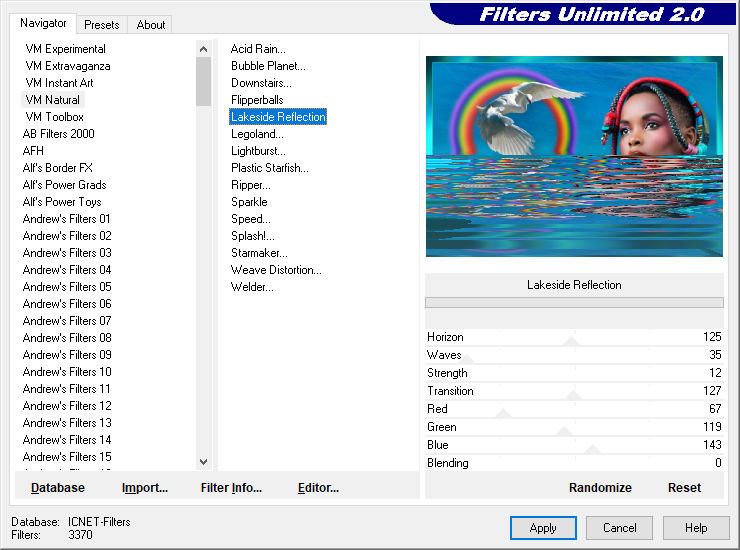The height and width of the screenshot is (550, 740).
Task: Click the Database button
Action: [58, 488]
